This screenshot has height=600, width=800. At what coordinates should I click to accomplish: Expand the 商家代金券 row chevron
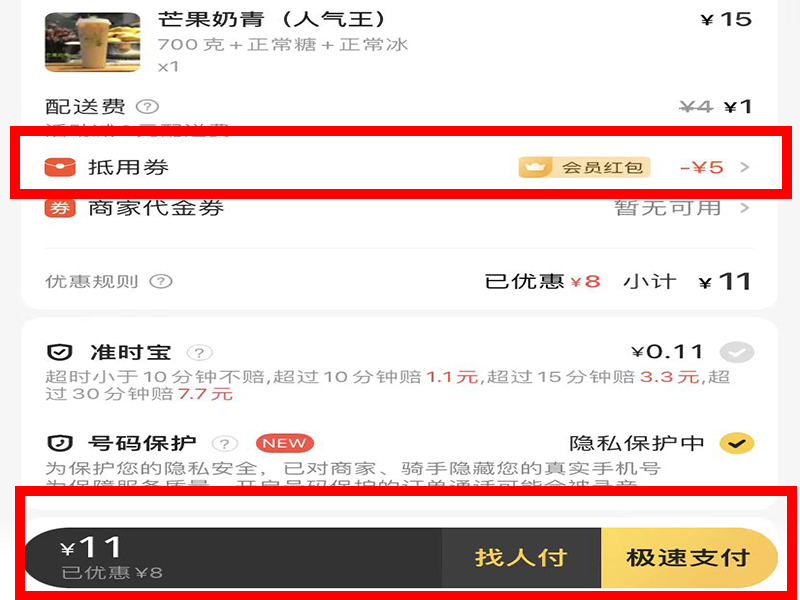coord(745,208)
